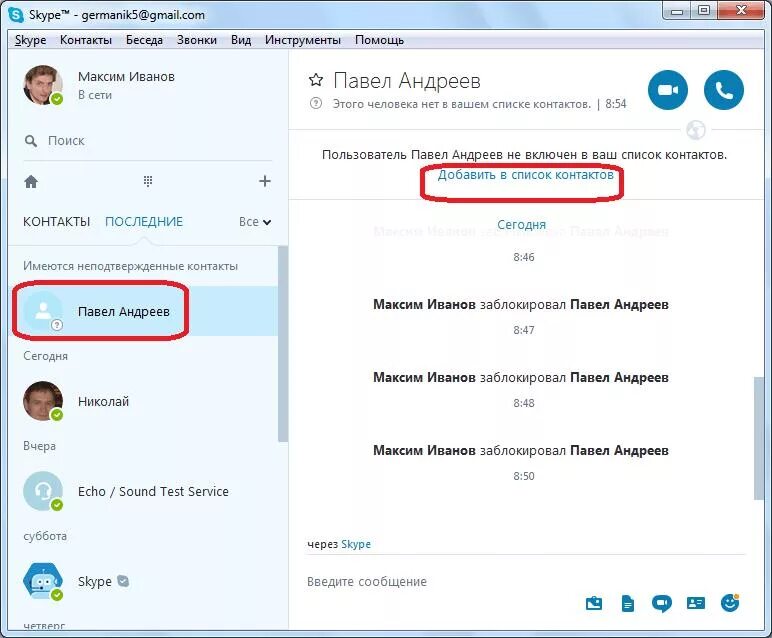Click the В сети status under Максим Иванов
772x638 pixels.
click(x=95, y=95)
